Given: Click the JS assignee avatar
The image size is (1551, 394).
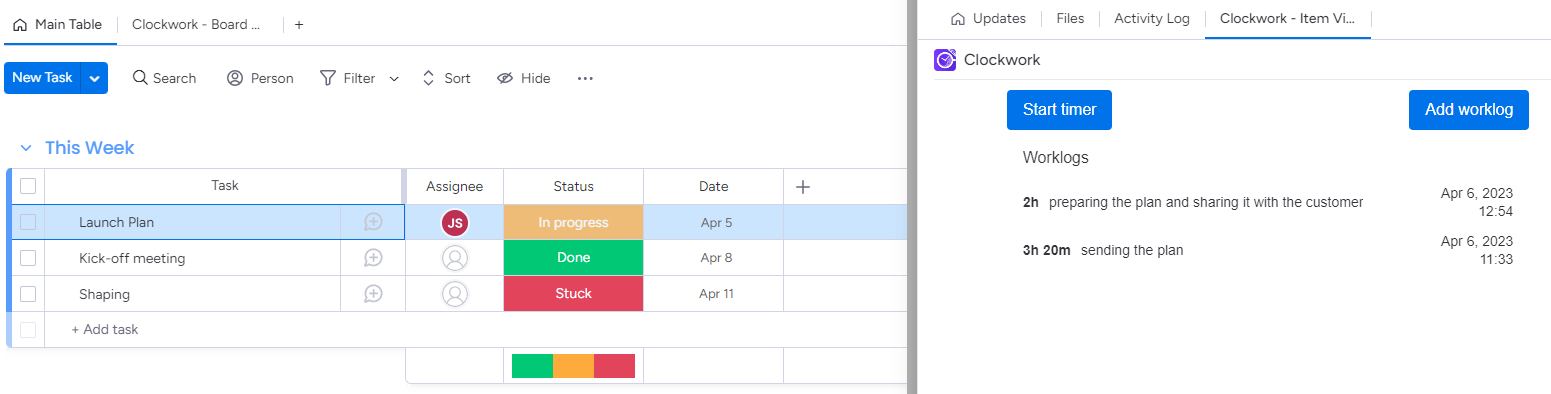Looking at the screenshot, I should tap(455, 222).
